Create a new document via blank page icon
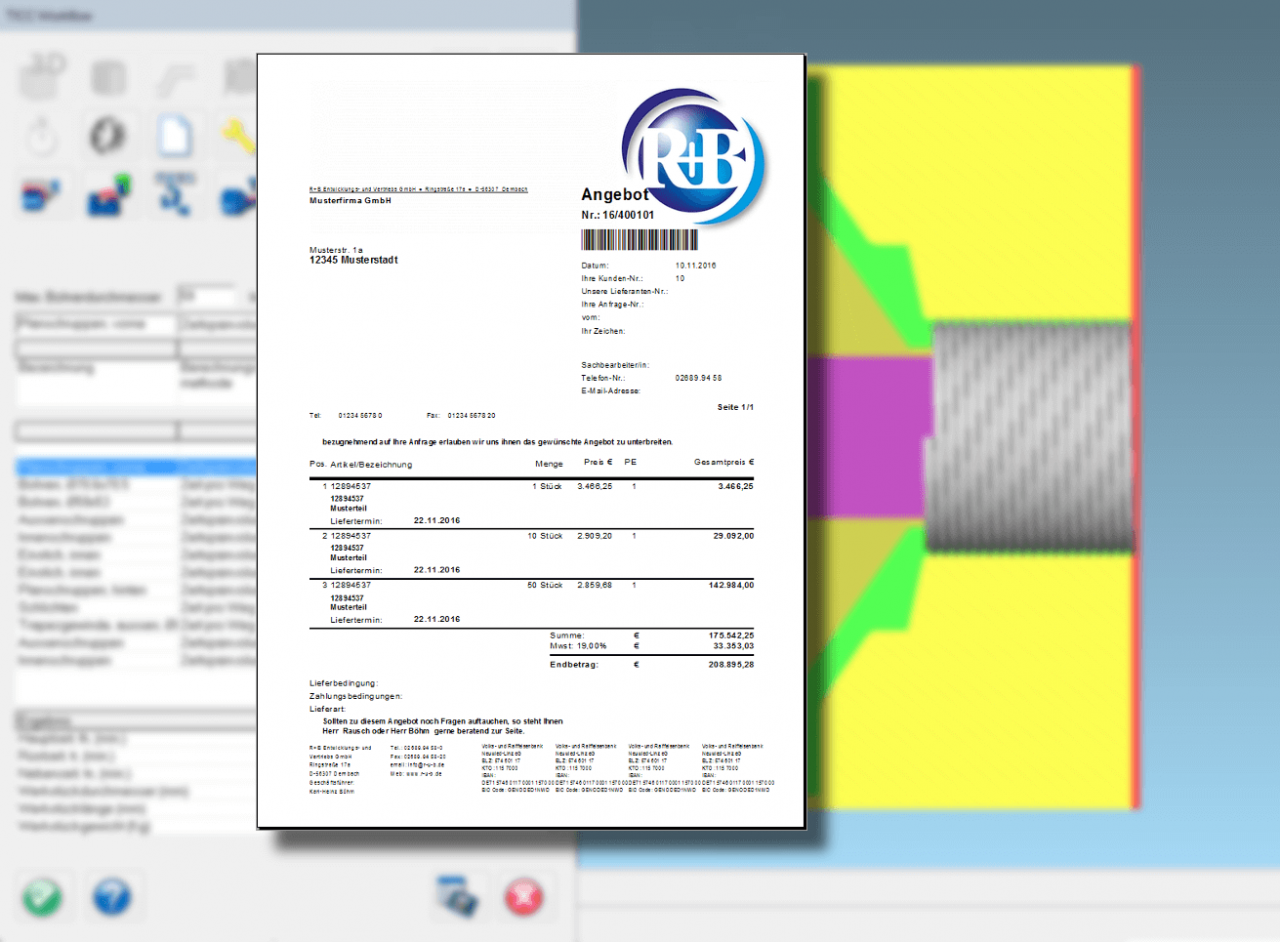The width and height of the screenshot is (1280, 942). coord(176,136)
